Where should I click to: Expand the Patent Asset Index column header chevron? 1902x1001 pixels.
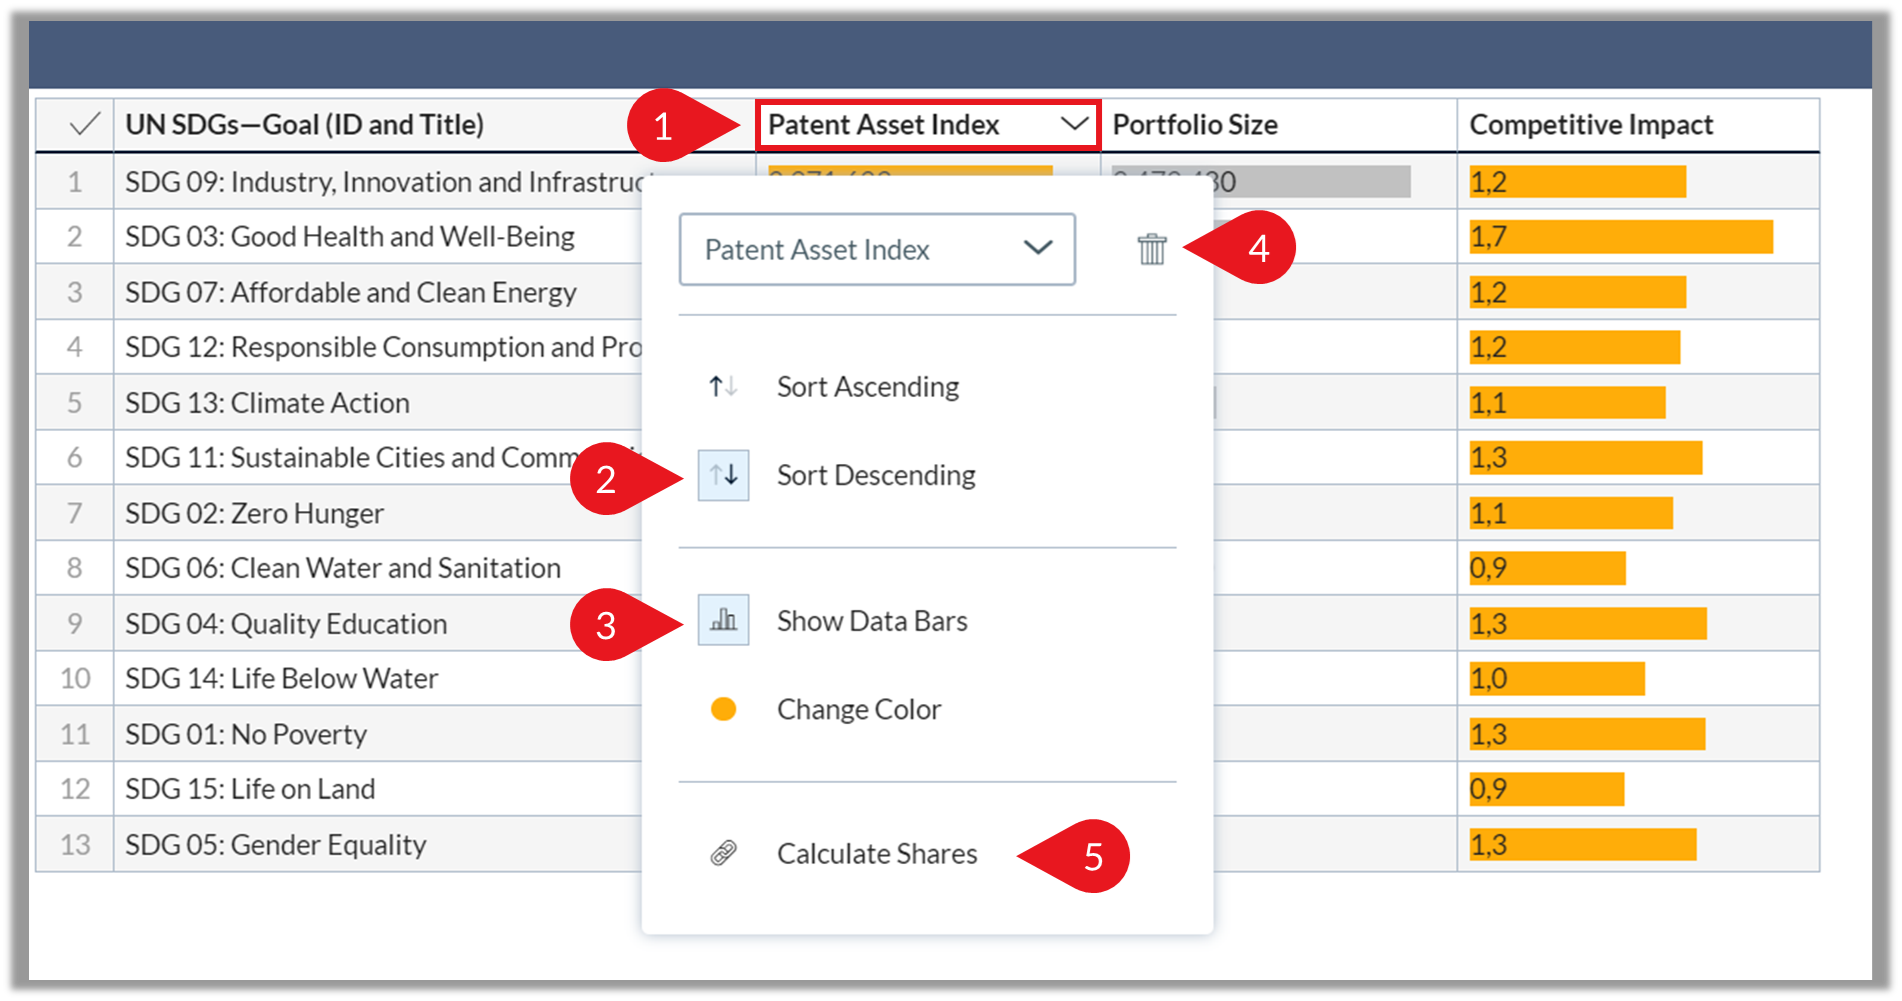(x=1074, y=124)
